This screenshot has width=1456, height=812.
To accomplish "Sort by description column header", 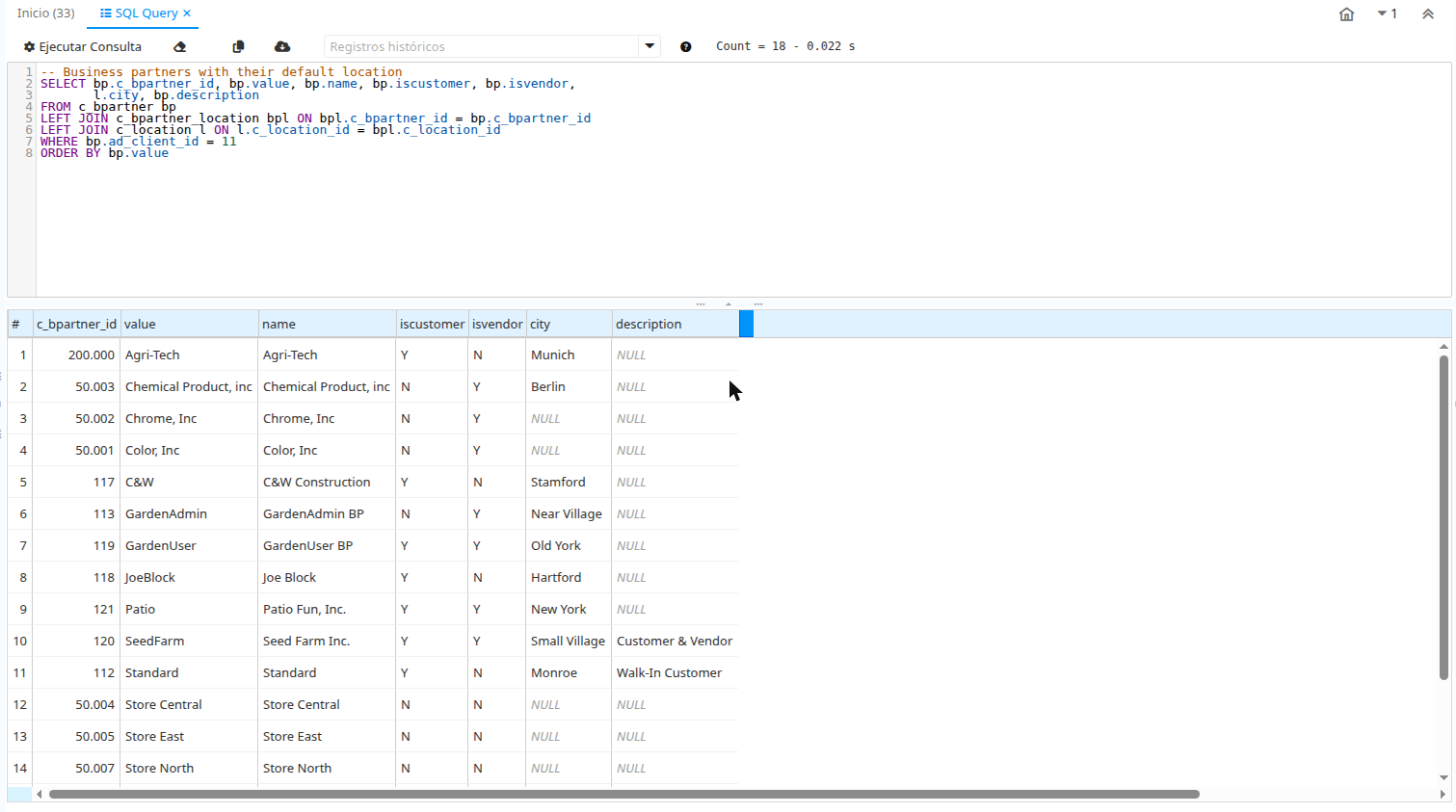I will click(675, 324).
